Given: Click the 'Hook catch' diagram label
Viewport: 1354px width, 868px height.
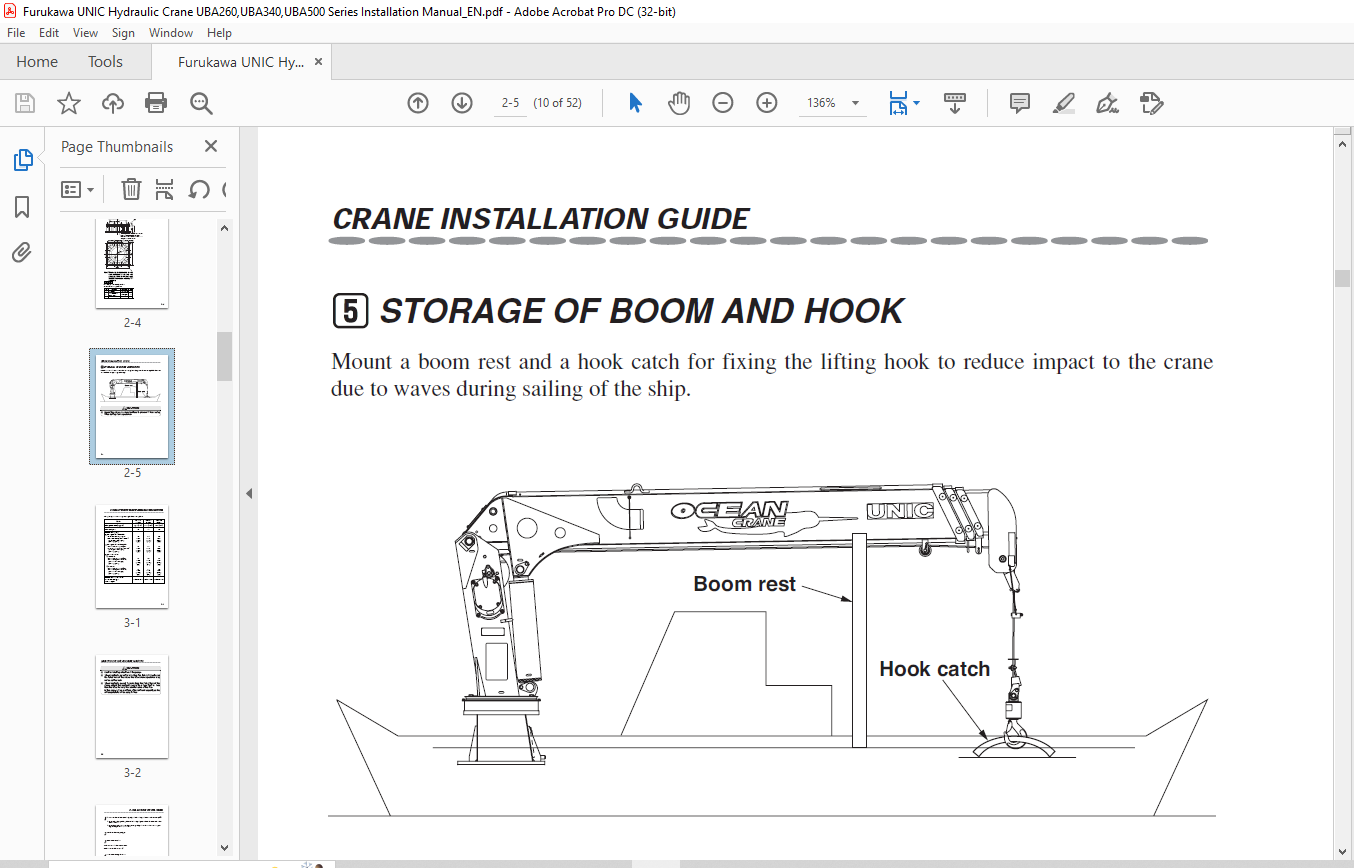Looking at the screenshot, I should coord(935,669).
